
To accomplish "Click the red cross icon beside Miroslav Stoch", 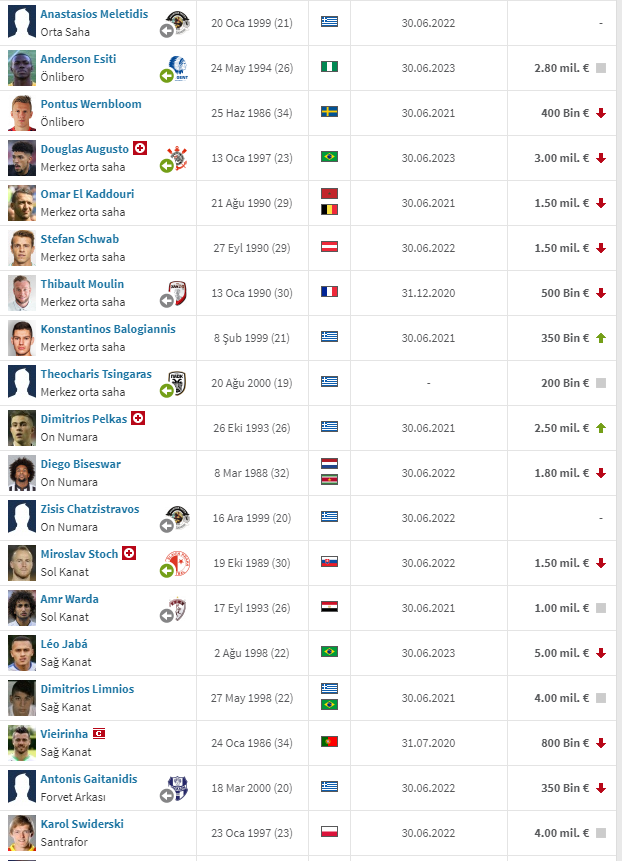I will point(129,554).
